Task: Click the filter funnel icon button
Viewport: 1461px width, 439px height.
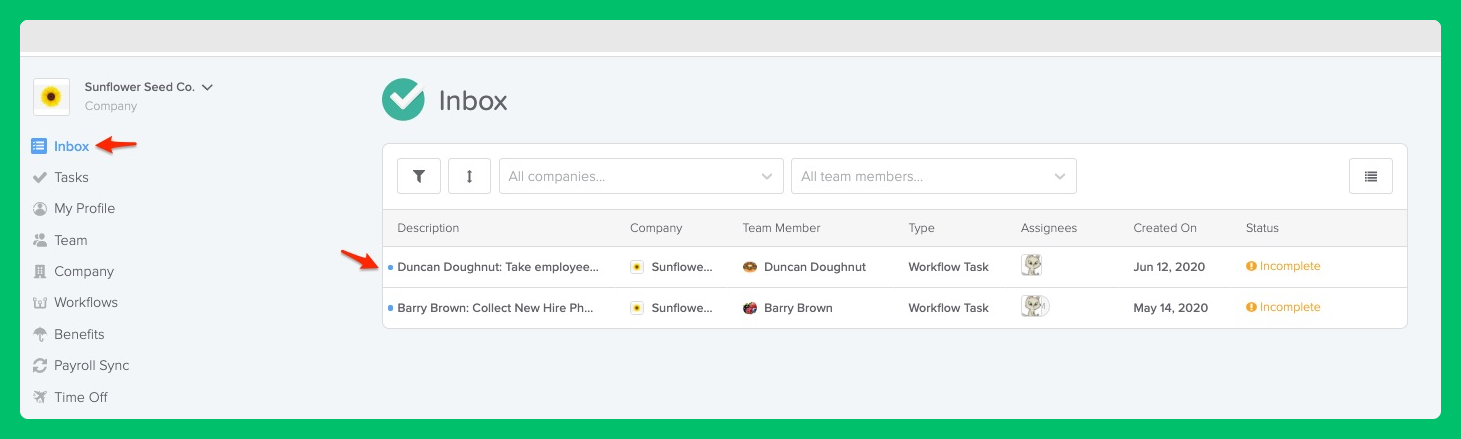Action: [419, 176]
